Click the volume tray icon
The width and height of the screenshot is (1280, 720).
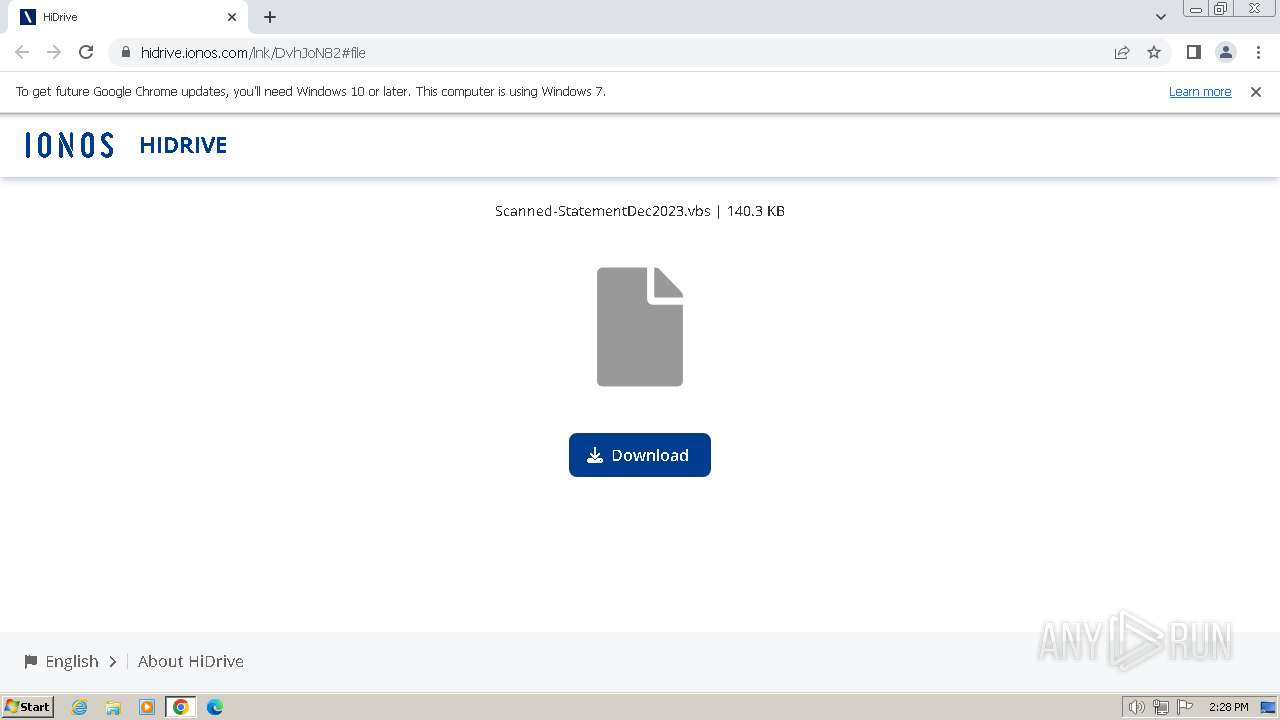1136,707
